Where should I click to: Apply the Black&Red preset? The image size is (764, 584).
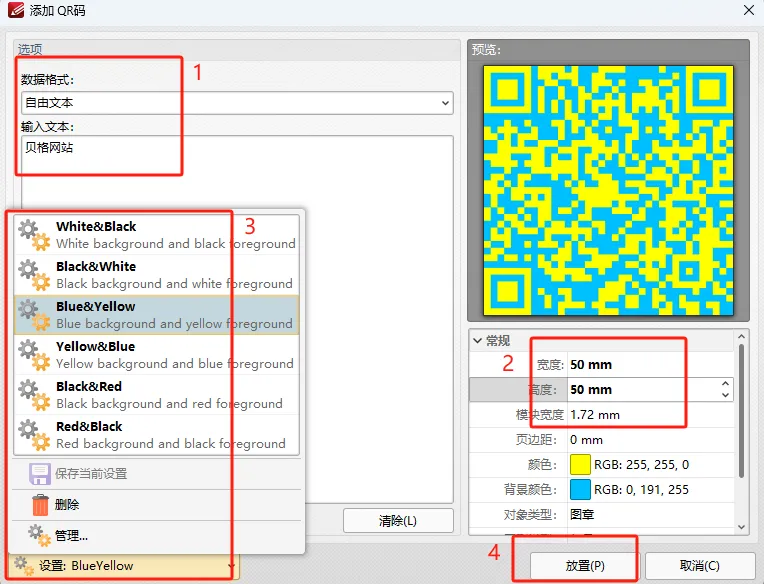pos(156,395)
